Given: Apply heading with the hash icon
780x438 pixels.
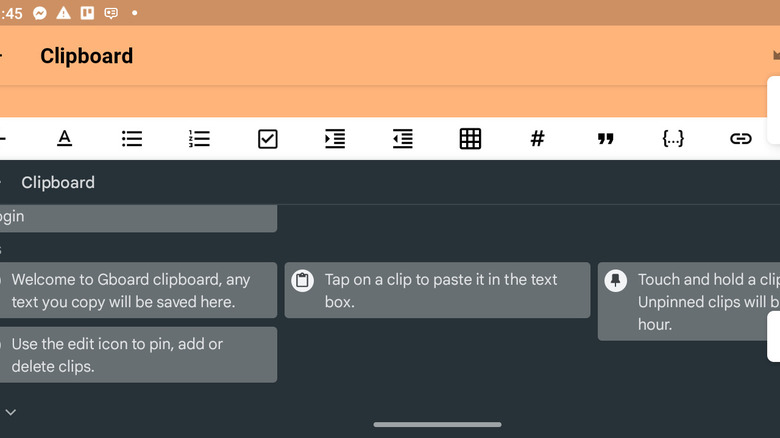Looking at the screenshot, I should [537, 139].
